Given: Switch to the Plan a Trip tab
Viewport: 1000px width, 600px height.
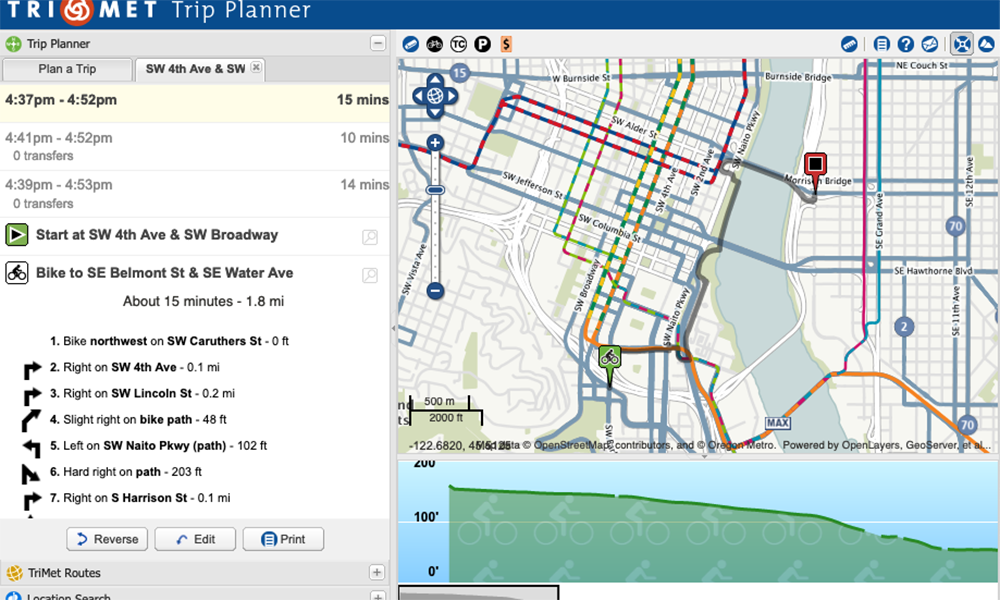Looking at the screenshot, I should tap(67, 69).
